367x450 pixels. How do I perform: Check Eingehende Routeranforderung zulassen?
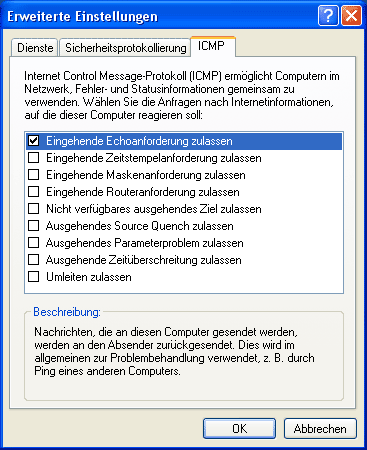tap(34, 192)
